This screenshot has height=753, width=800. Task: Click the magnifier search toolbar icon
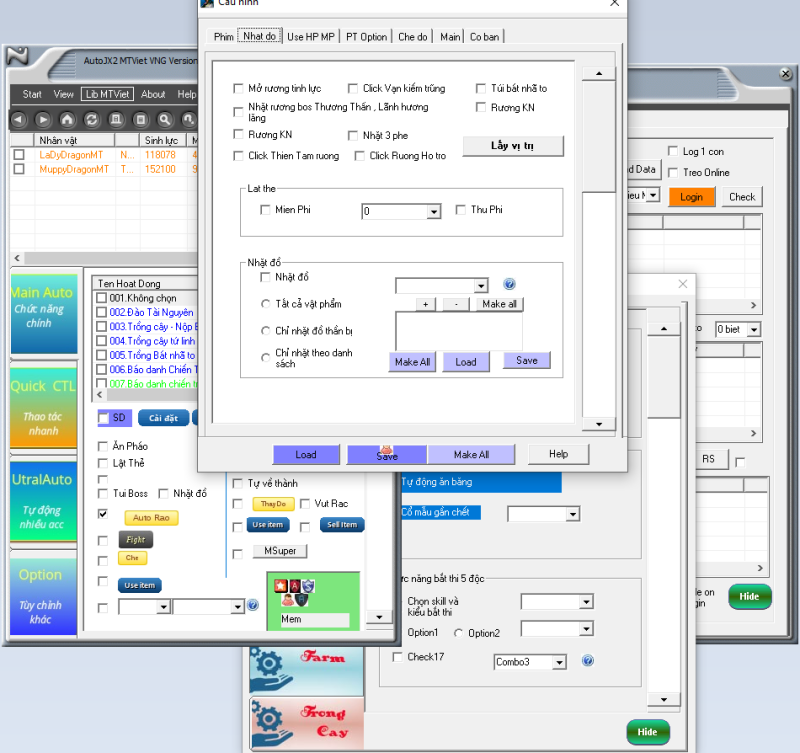click(x=164, y=120)
